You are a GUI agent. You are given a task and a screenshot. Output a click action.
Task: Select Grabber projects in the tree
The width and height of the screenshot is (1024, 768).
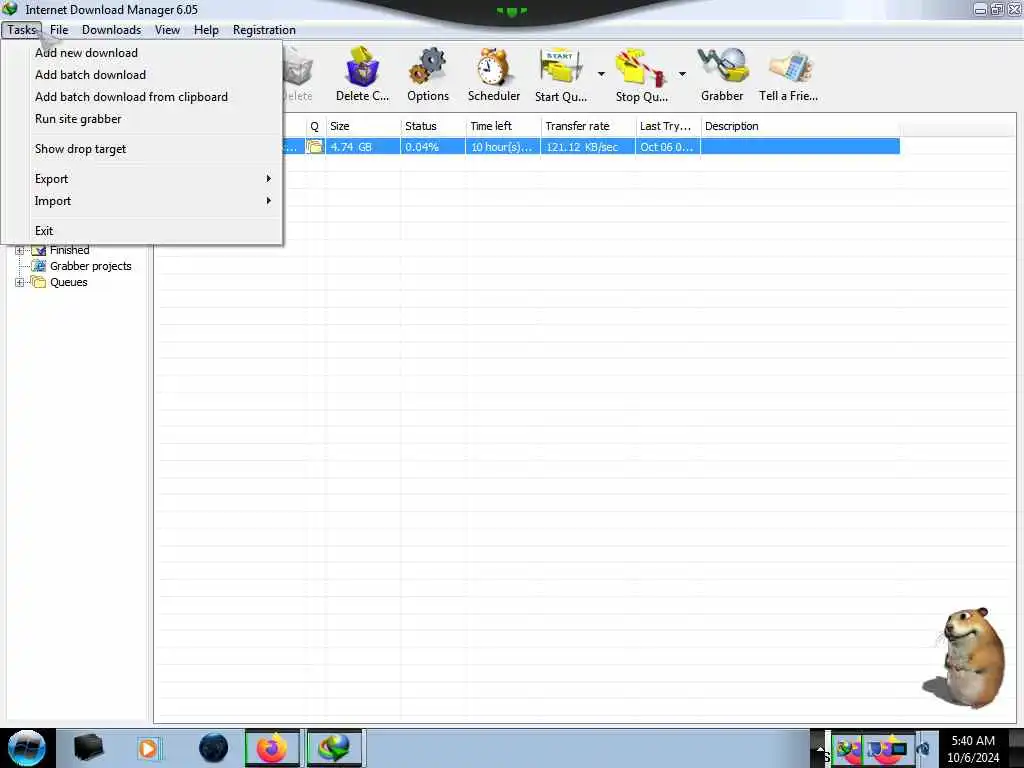point(91,266)
